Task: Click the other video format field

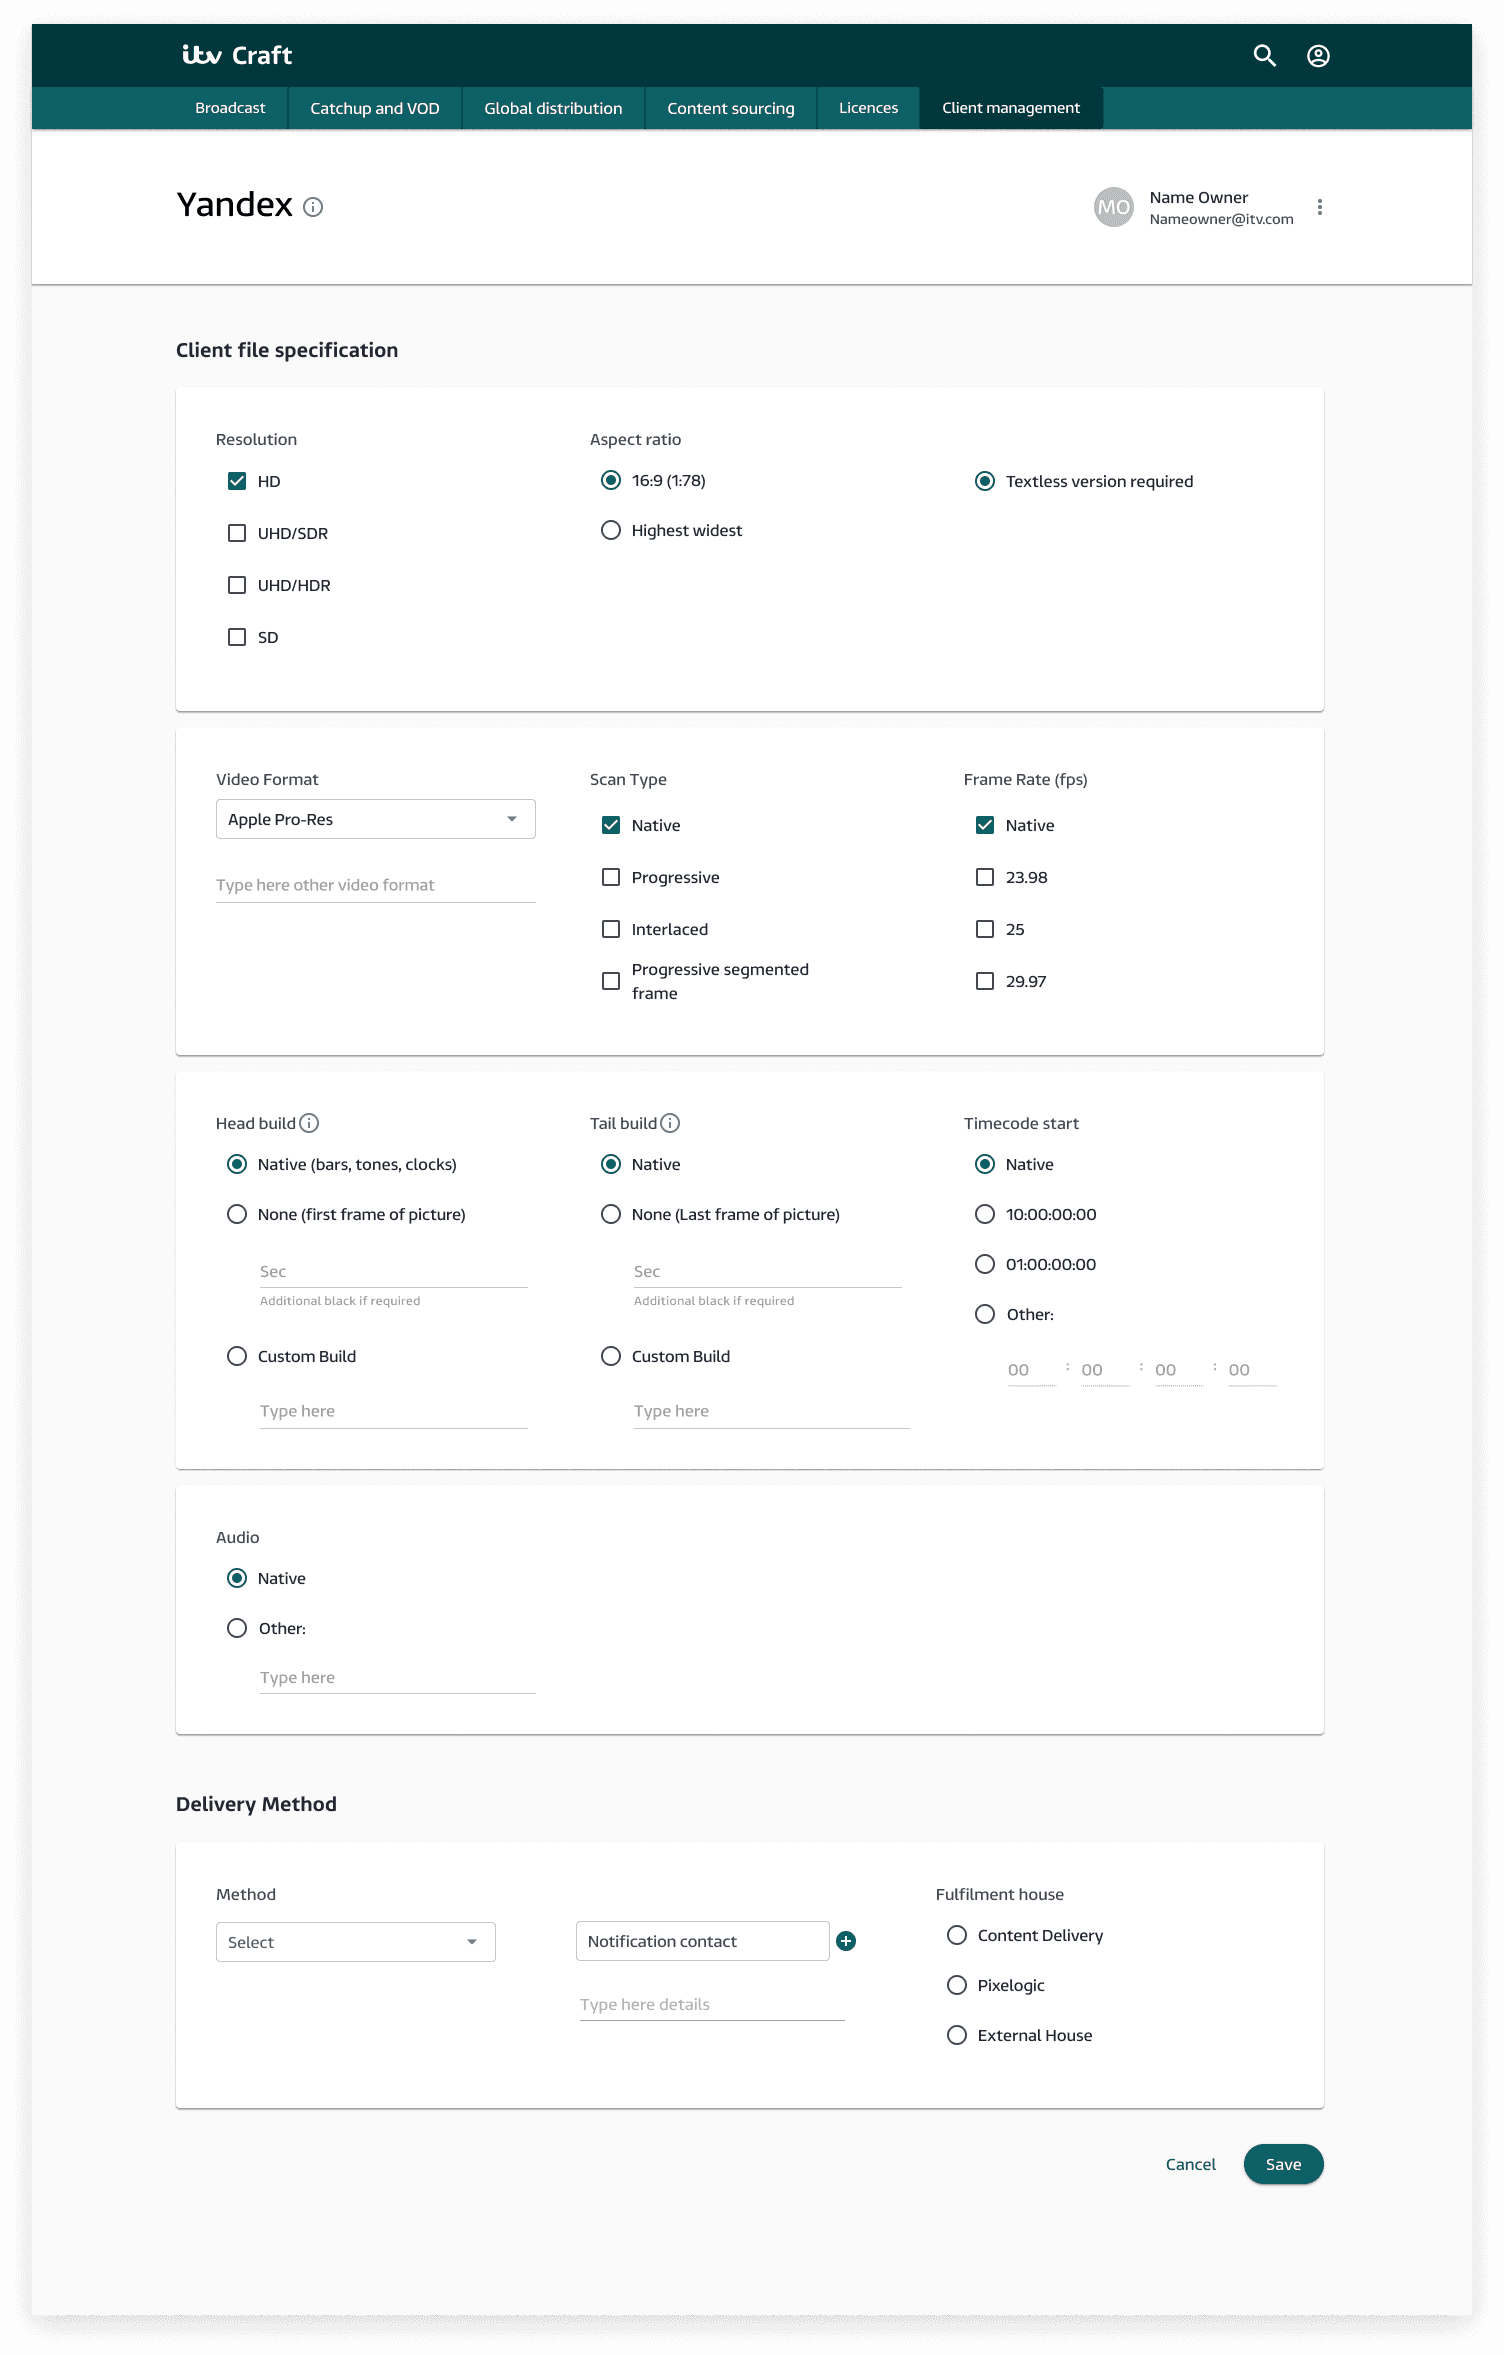Action: pyautogui.click(x=376, y=885)
